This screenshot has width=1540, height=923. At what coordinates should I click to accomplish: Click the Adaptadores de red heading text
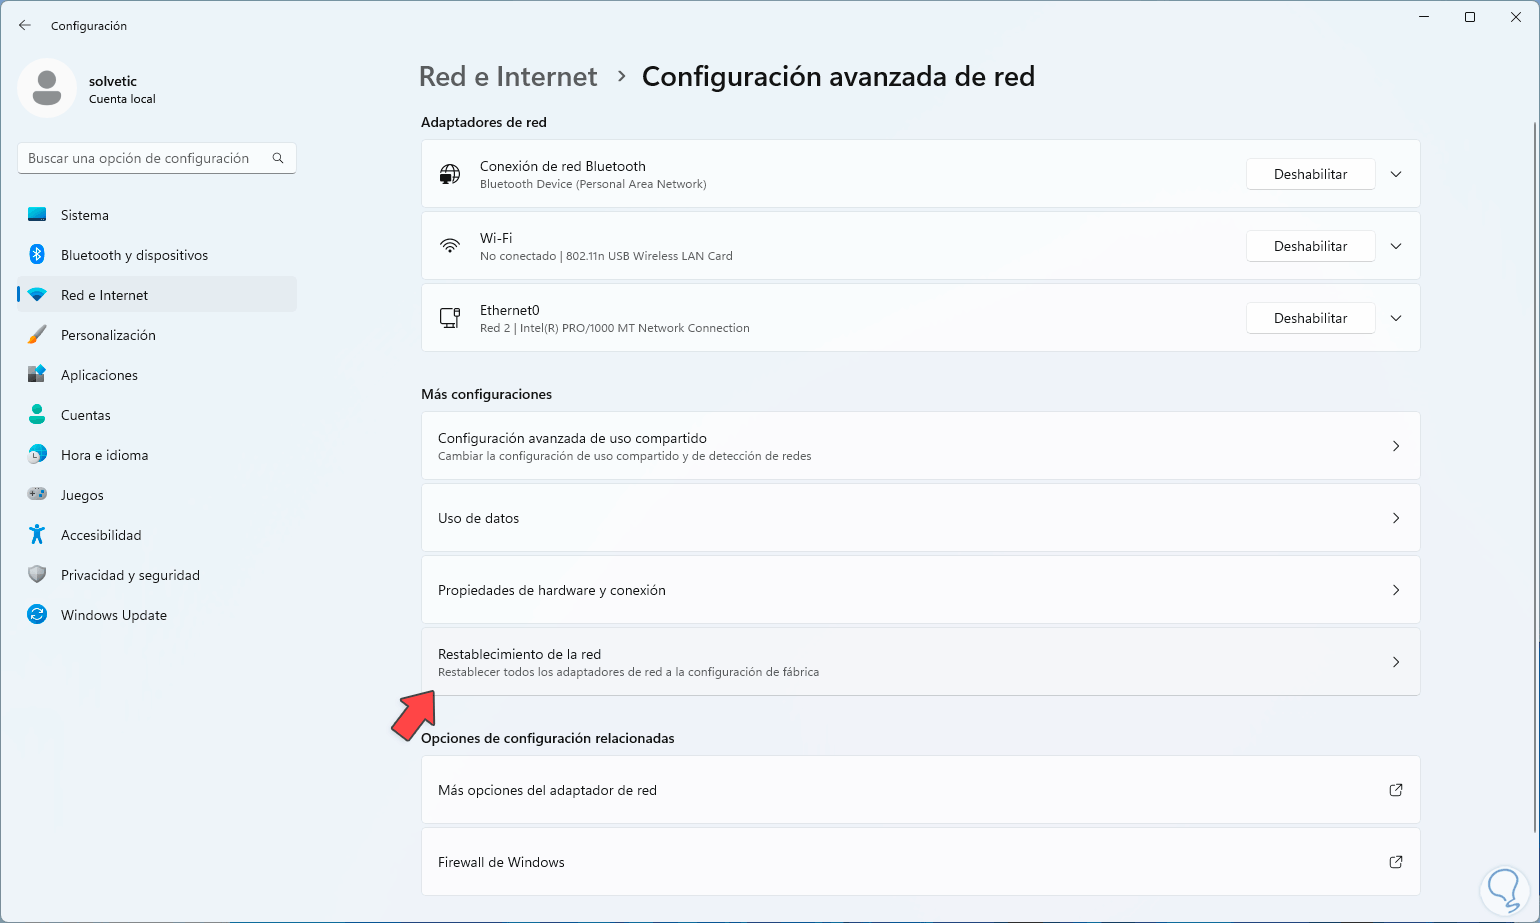(x=484, y=122)
